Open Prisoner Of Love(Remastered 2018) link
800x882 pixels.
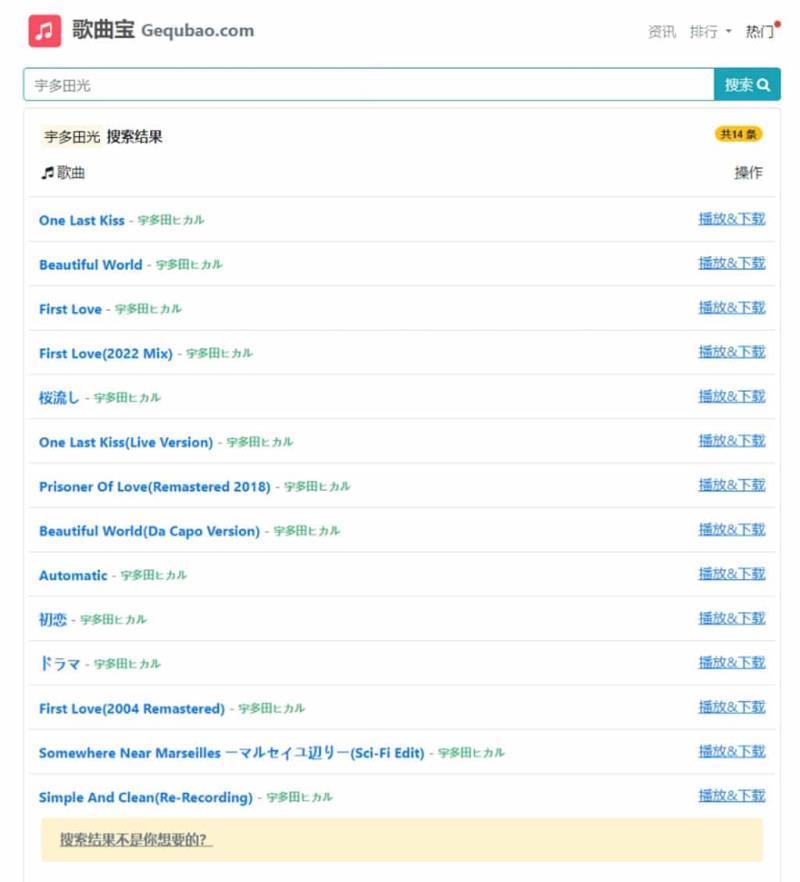click(x=155, y=487)
